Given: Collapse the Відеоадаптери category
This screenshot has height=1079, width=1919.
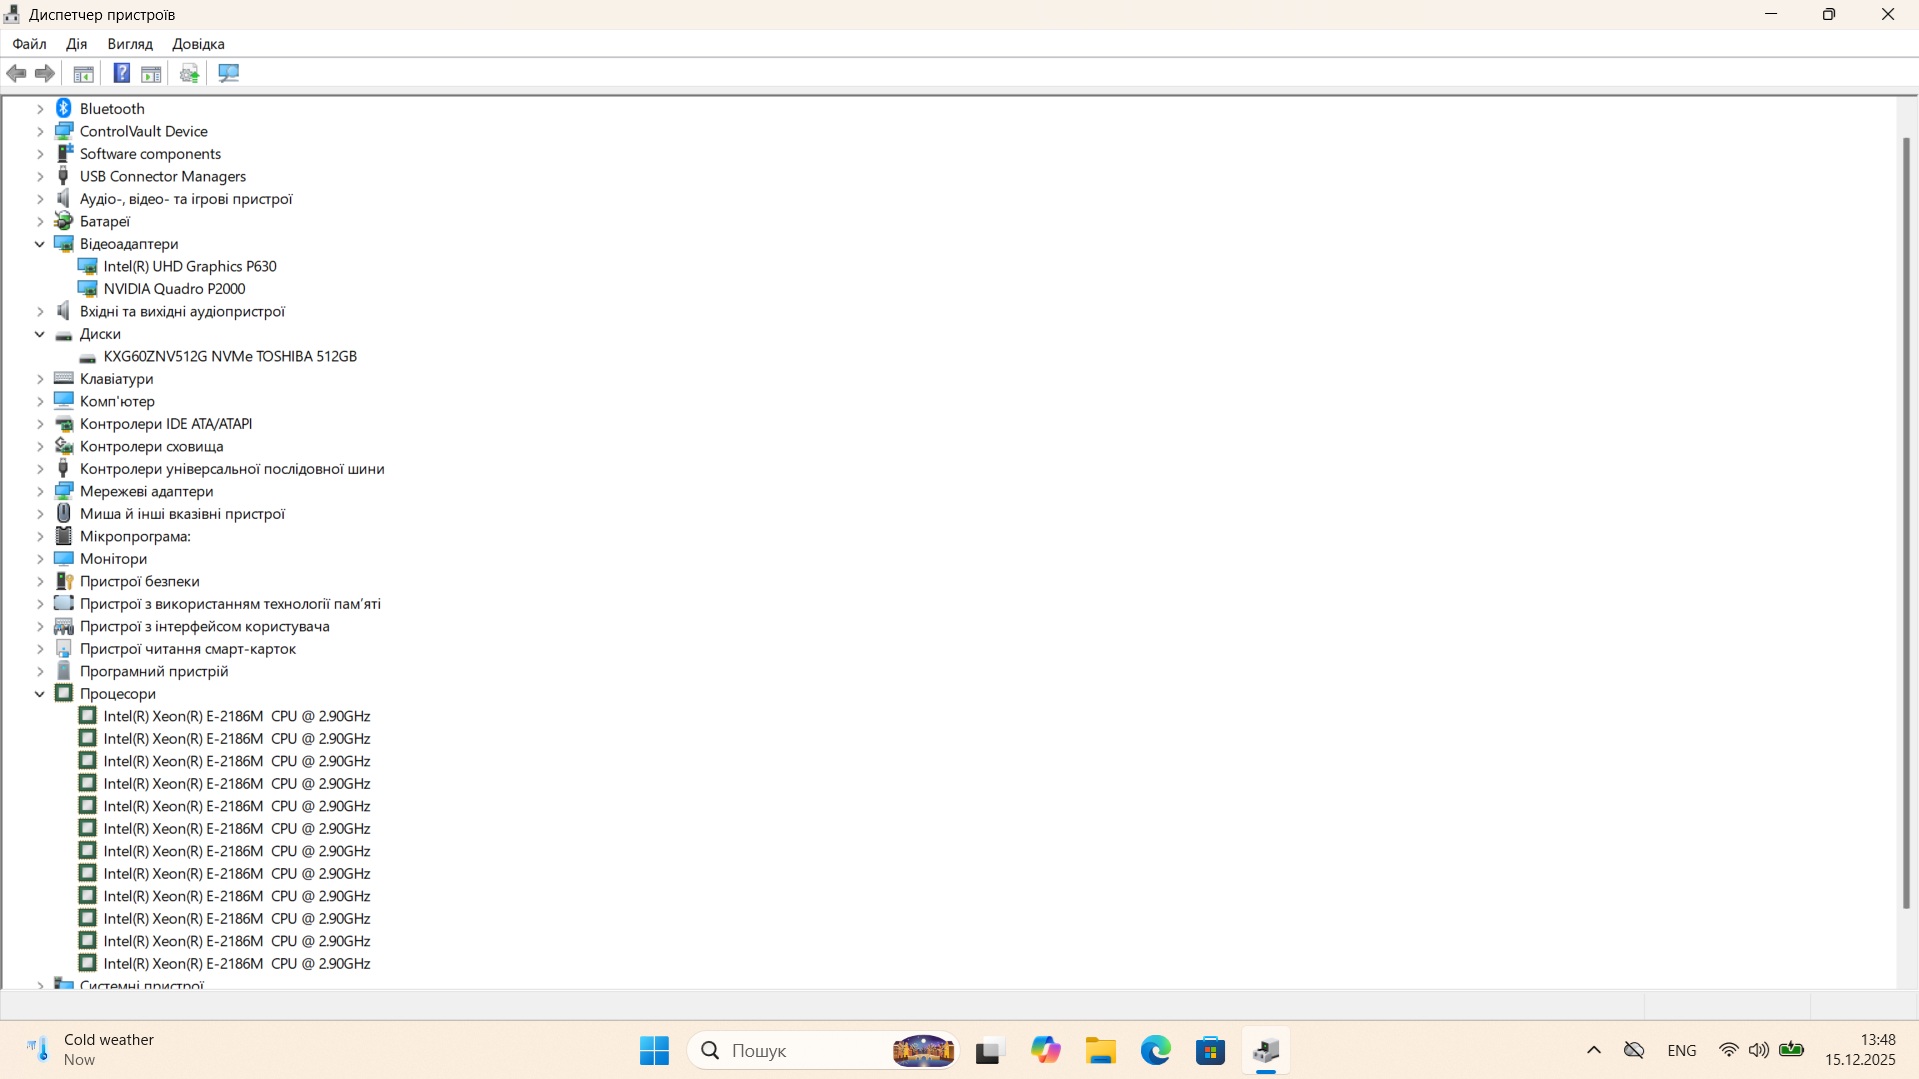Looking at the screenshot, I should click(40, 244).
